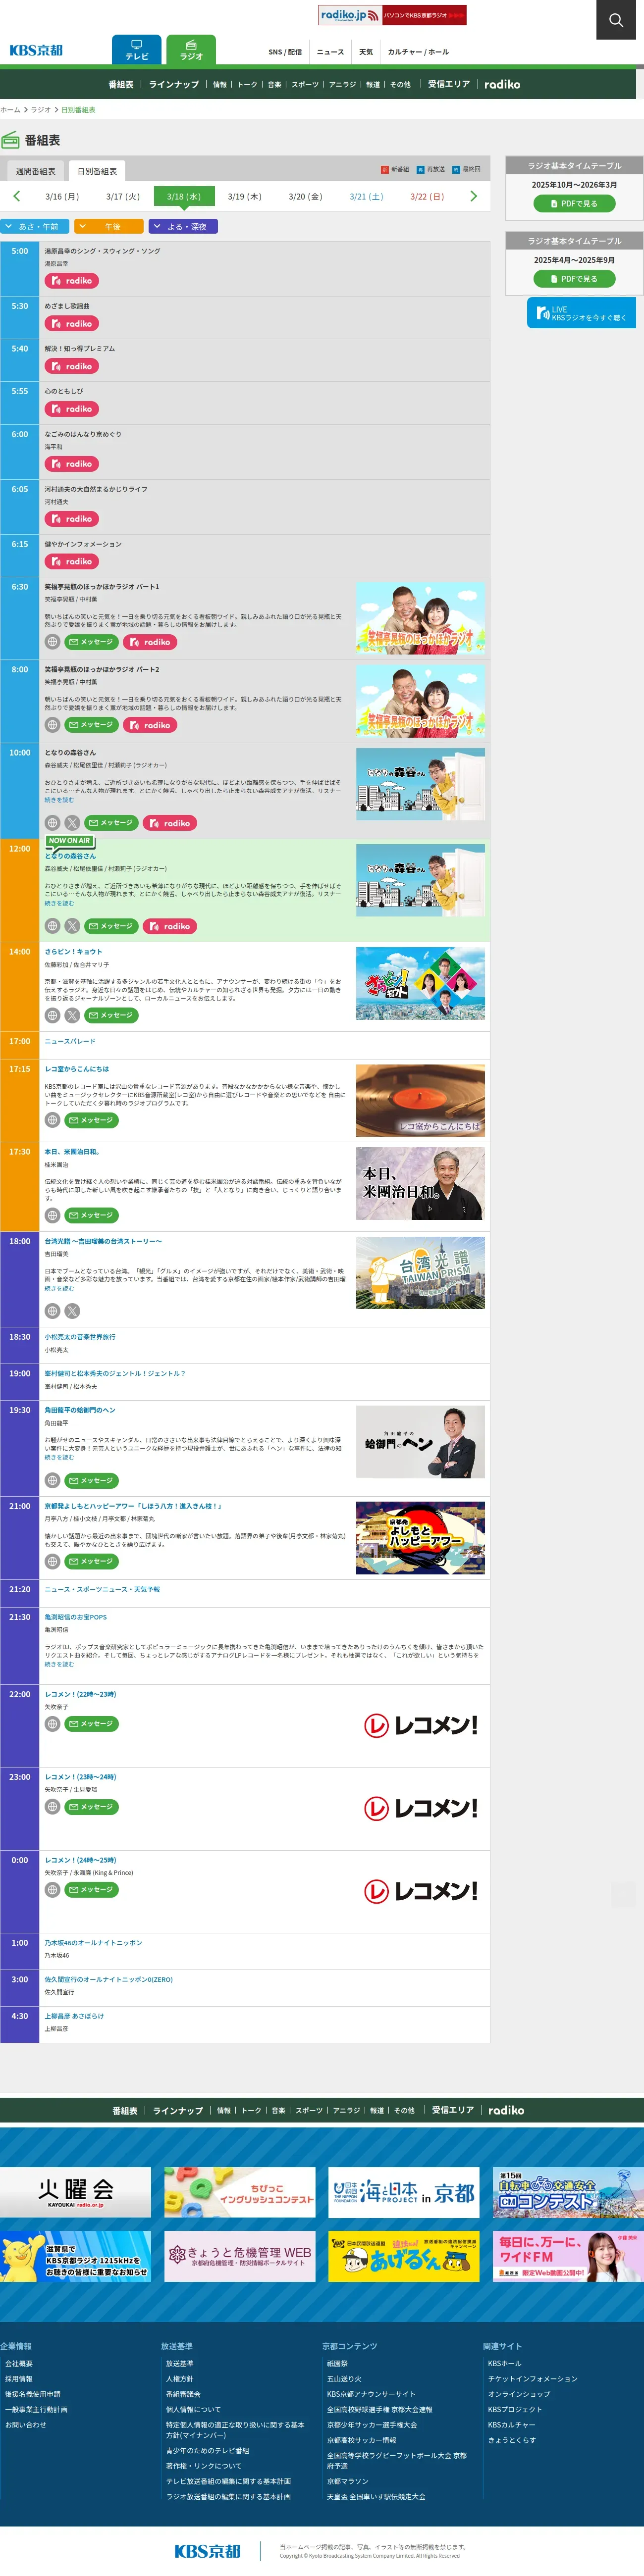Screen dimensions: 644x2576
Task: Click the KBS京都 logo in the header
Action: click(36, 50)
